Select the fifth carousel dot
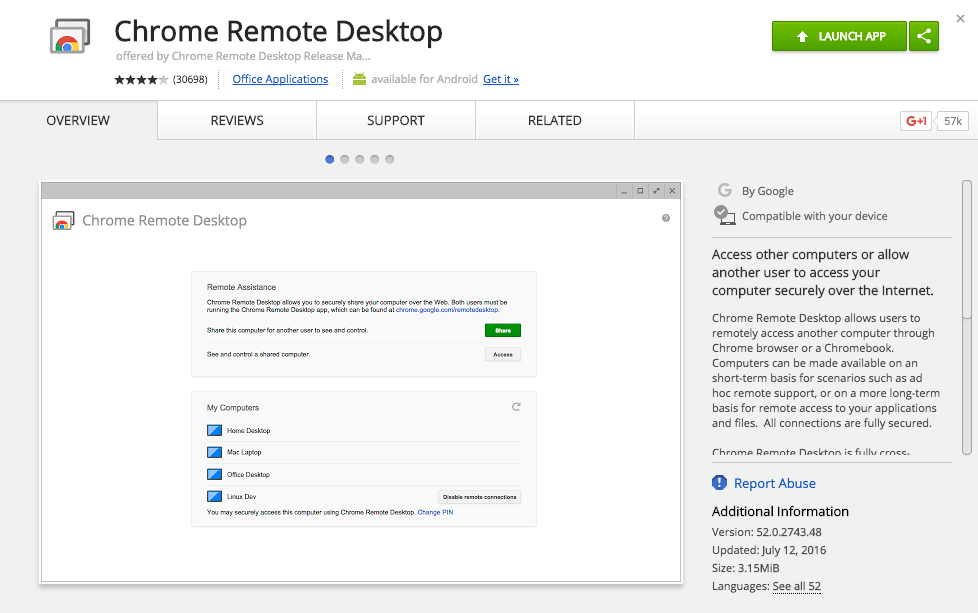The width and height of the screenshot is (978, 613). [389, 159]
